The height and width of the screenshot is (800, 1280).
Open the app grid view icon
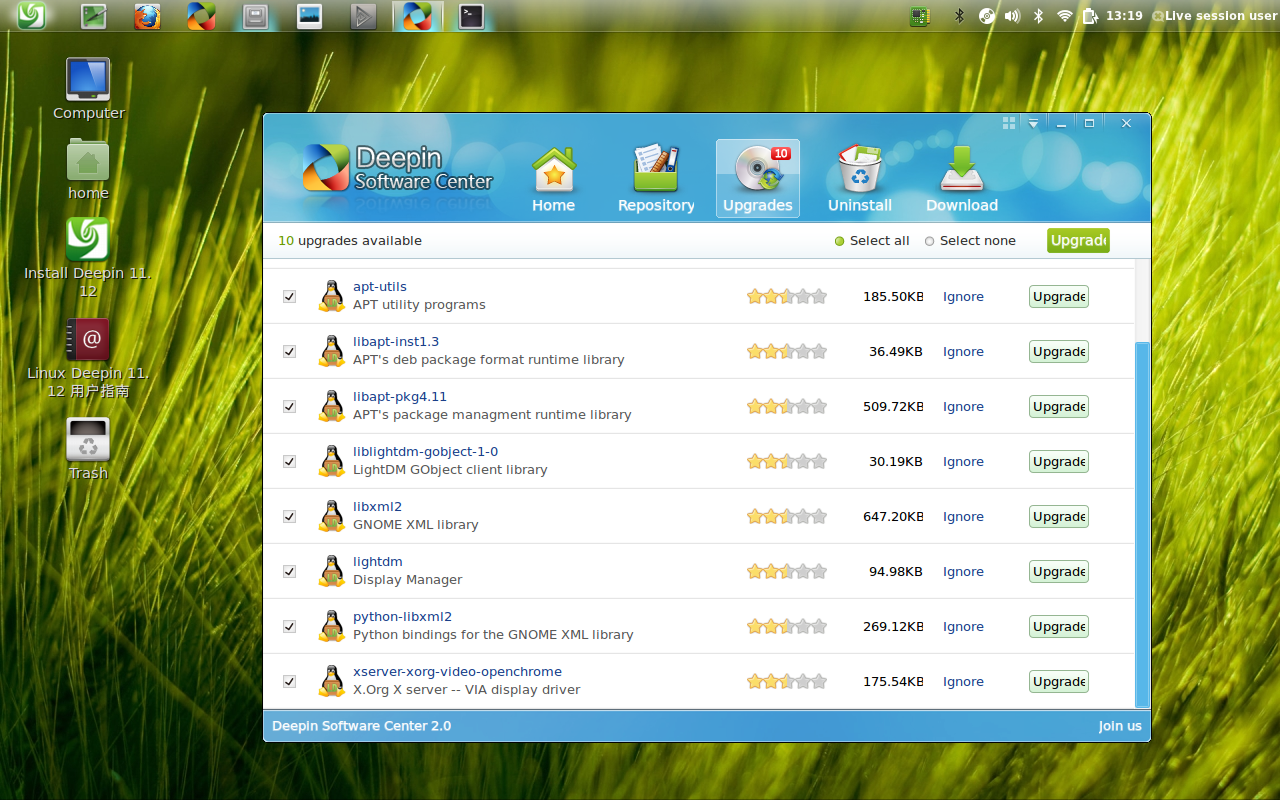1008,122
